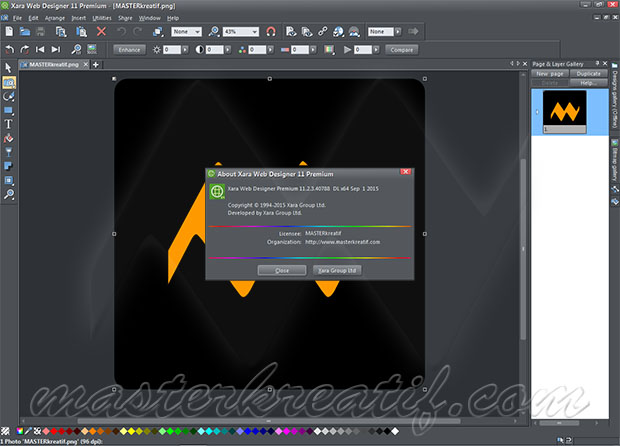Select the Widgets and placeholder tool
The image size is (620, 446).
click(x=8, y=180)
